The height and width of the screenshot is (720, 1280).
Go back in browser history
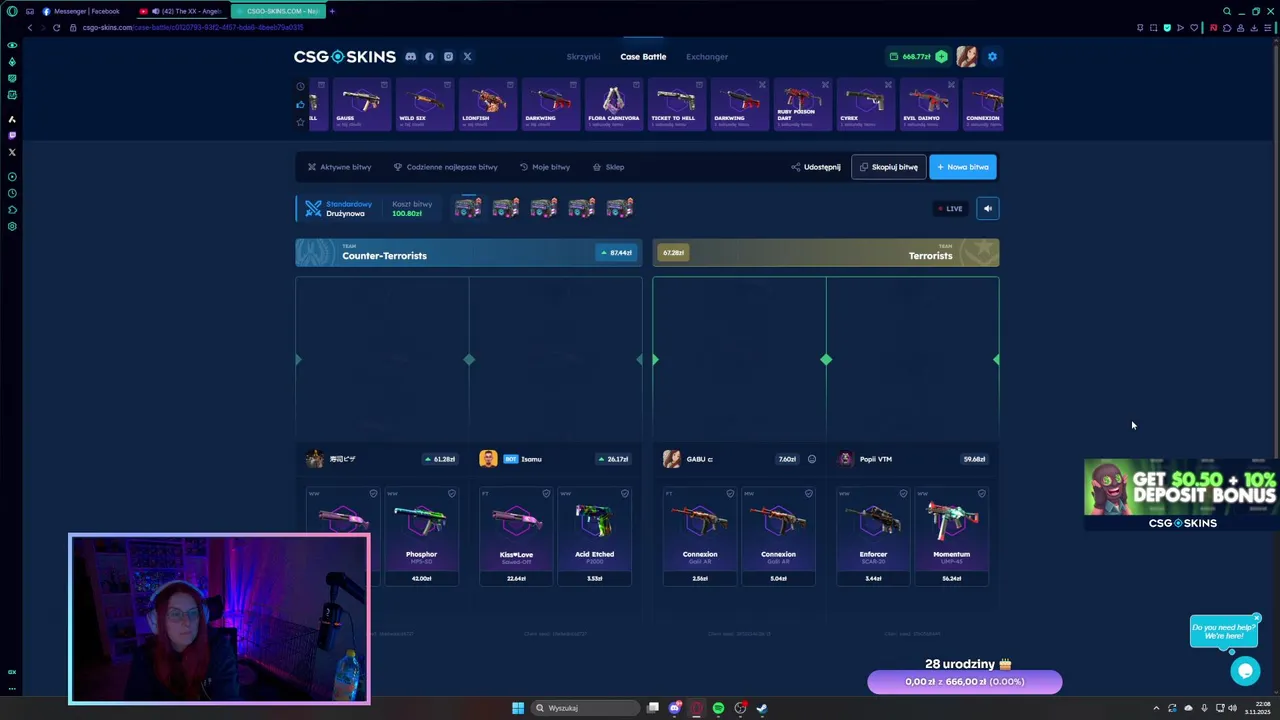30,27
